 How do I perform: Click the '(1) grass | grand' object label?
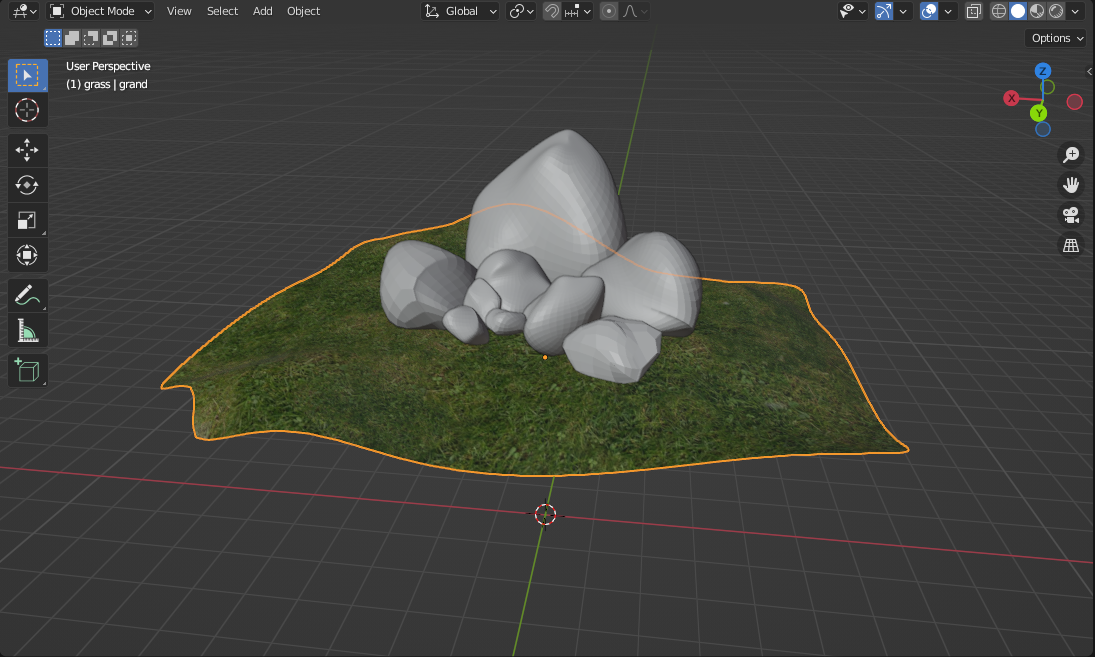click(107, 84)
